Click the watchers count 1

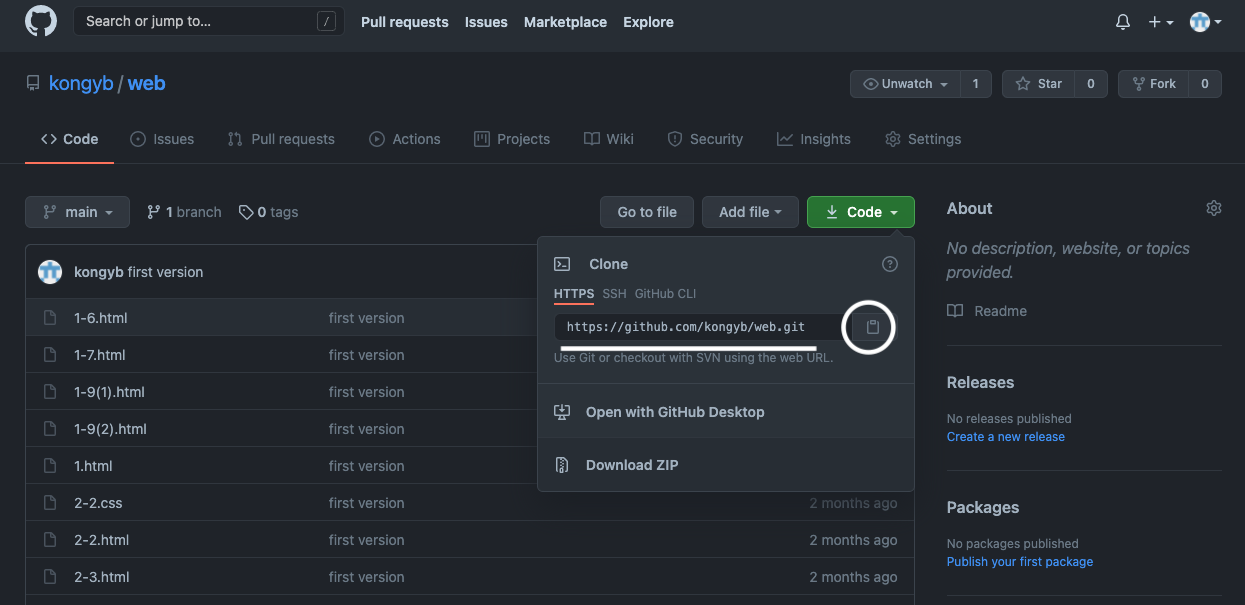pyautogui.click(x=975, y=84)
